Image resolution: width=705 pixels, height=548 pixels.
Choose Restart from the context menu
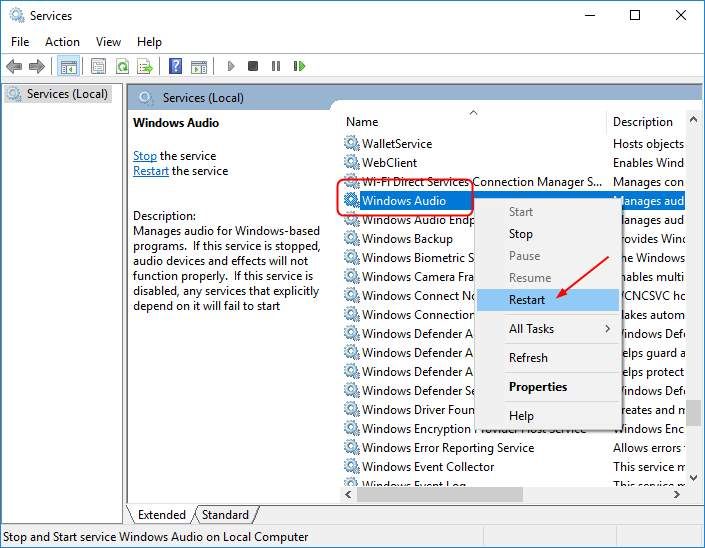point(548,300)
